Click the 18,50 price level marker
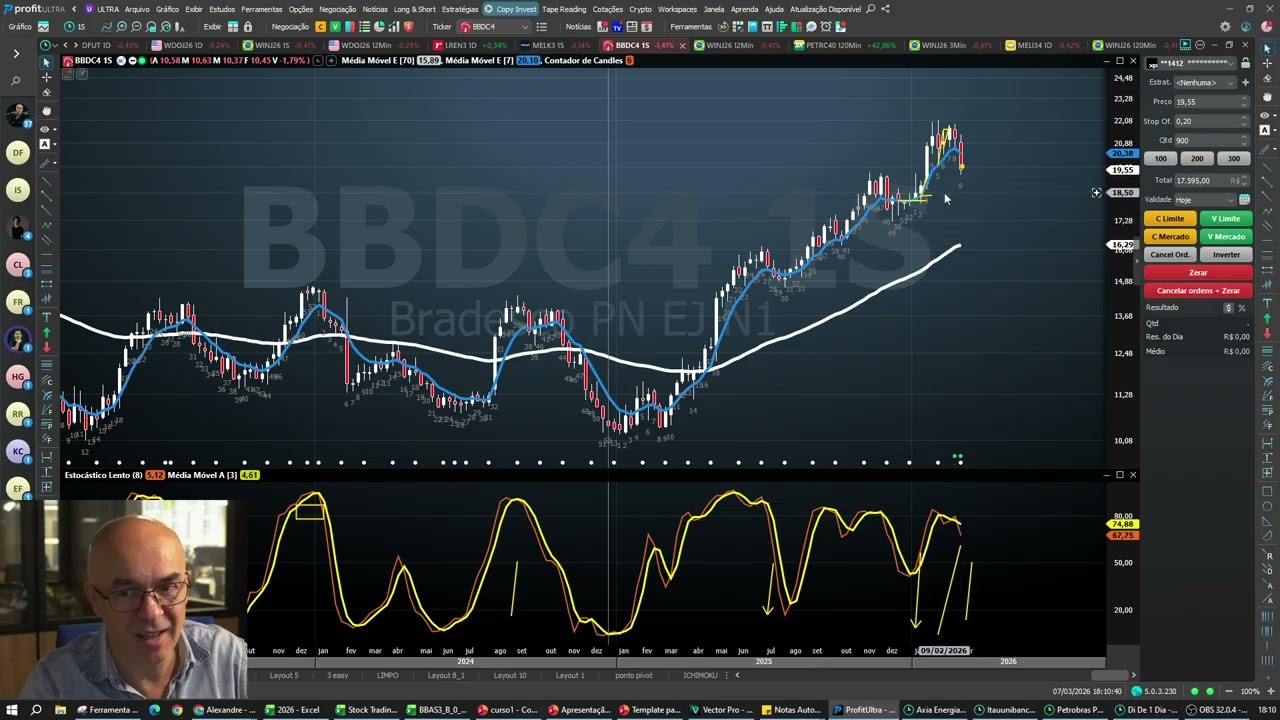The image size is (1280, 720). (x=1123, y=192)
